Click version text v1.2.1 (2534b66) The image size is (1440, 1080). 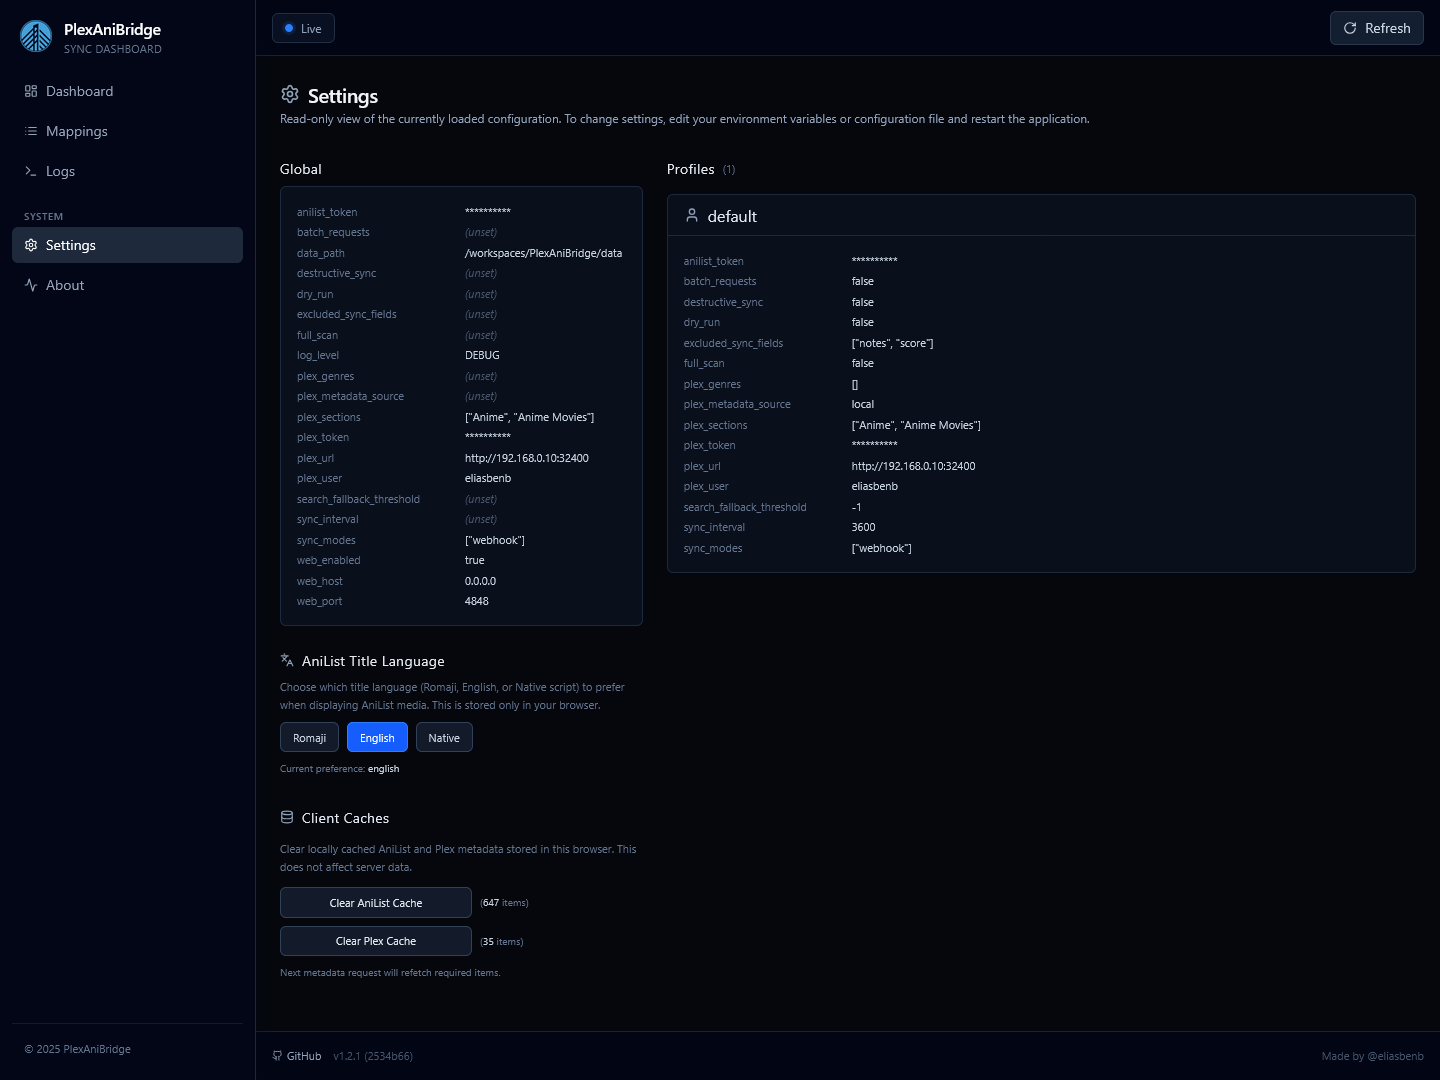(373, 1056)
